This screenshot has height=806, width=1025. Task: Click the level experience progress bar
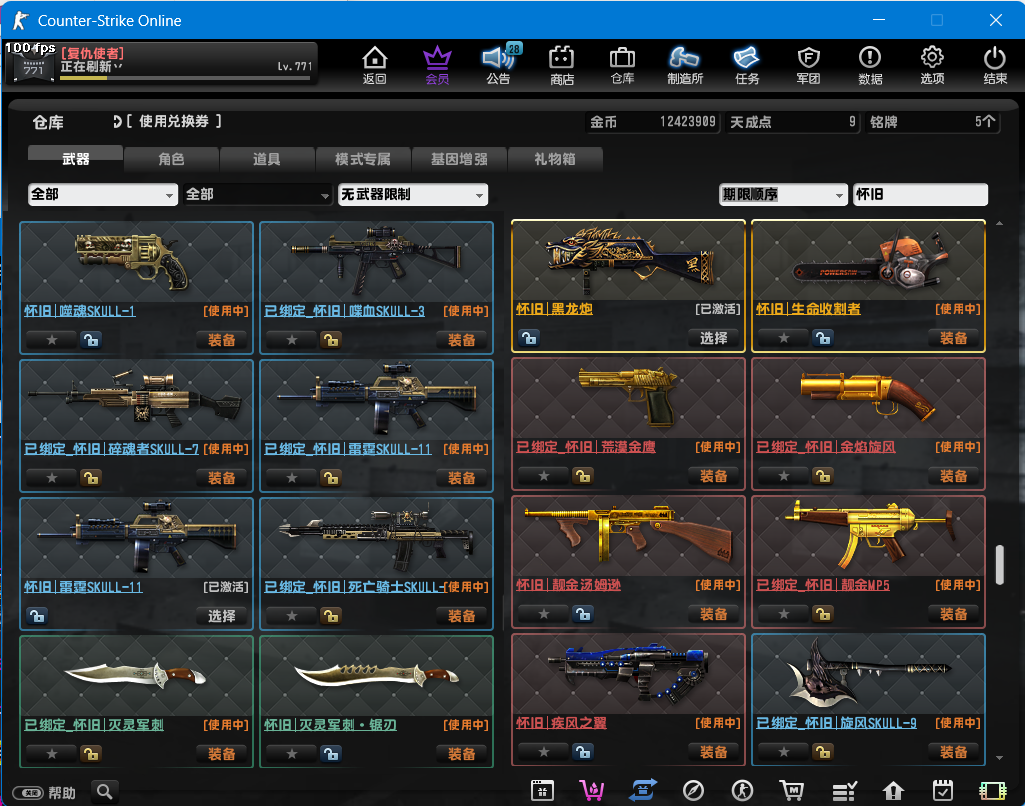tap(185, 78)
